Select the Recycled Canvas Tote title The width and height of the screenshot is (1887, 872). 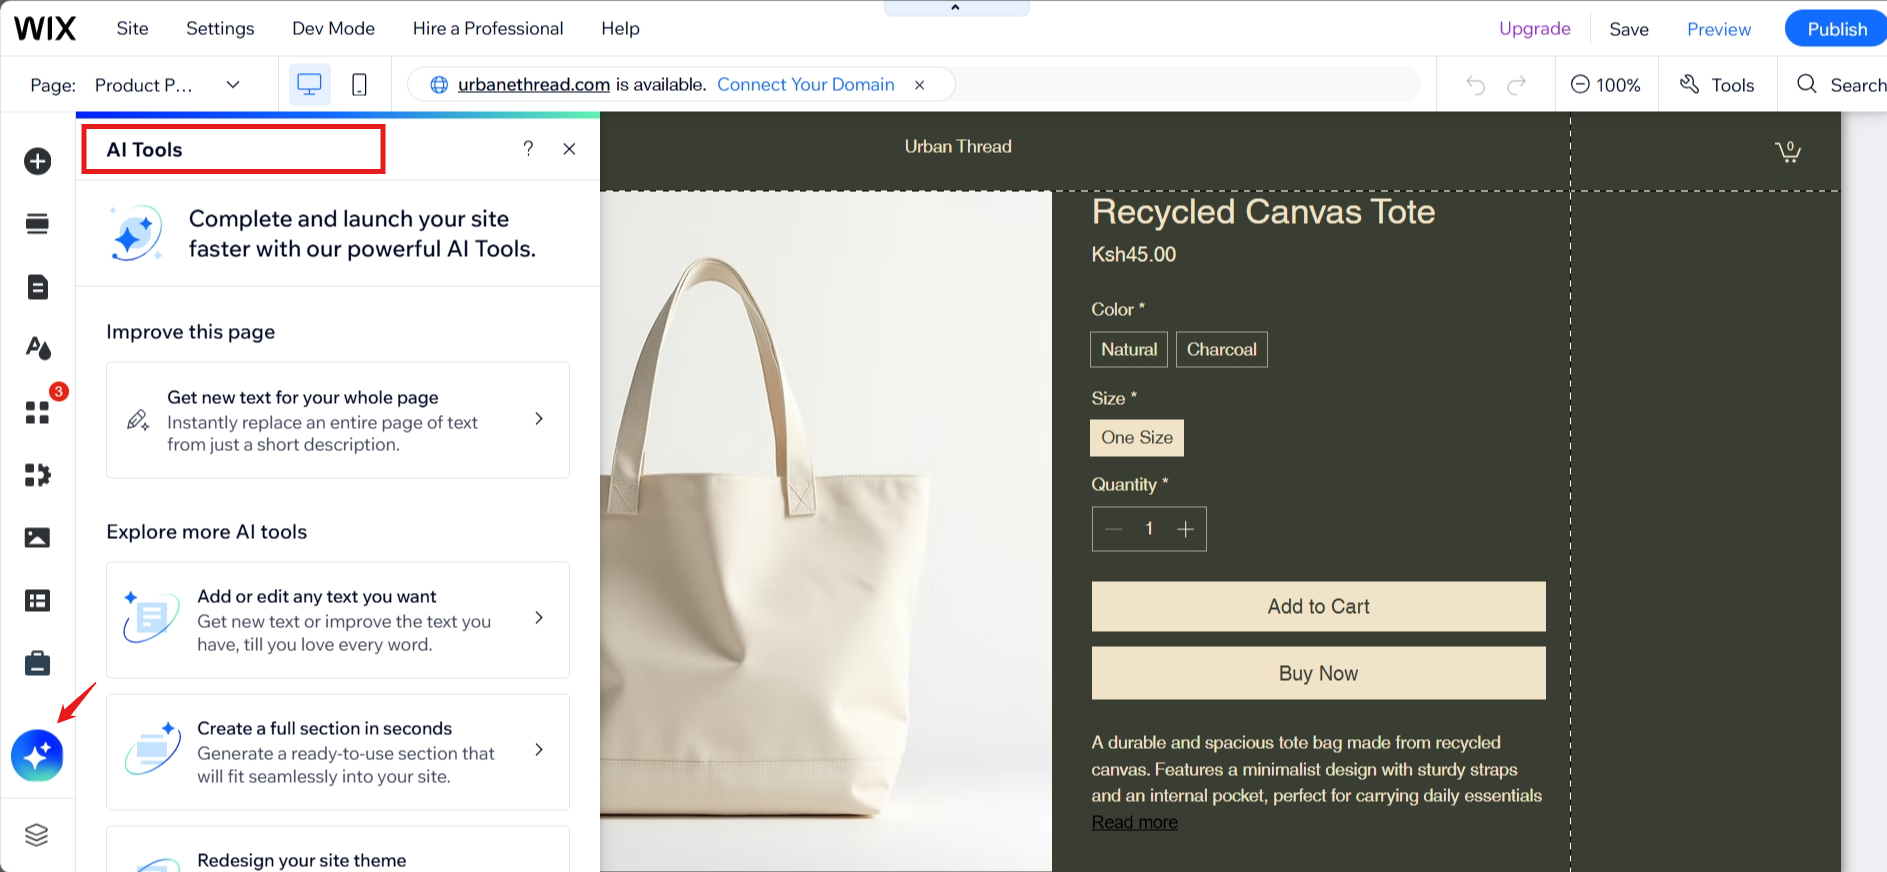(1263, 212)
